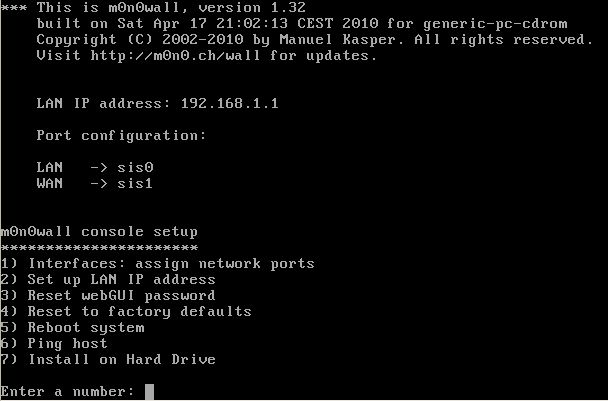Choose option 4 Reset to factory defaults
The height and width of the screenshot is (401, 608).
click(x=126, y=312)
